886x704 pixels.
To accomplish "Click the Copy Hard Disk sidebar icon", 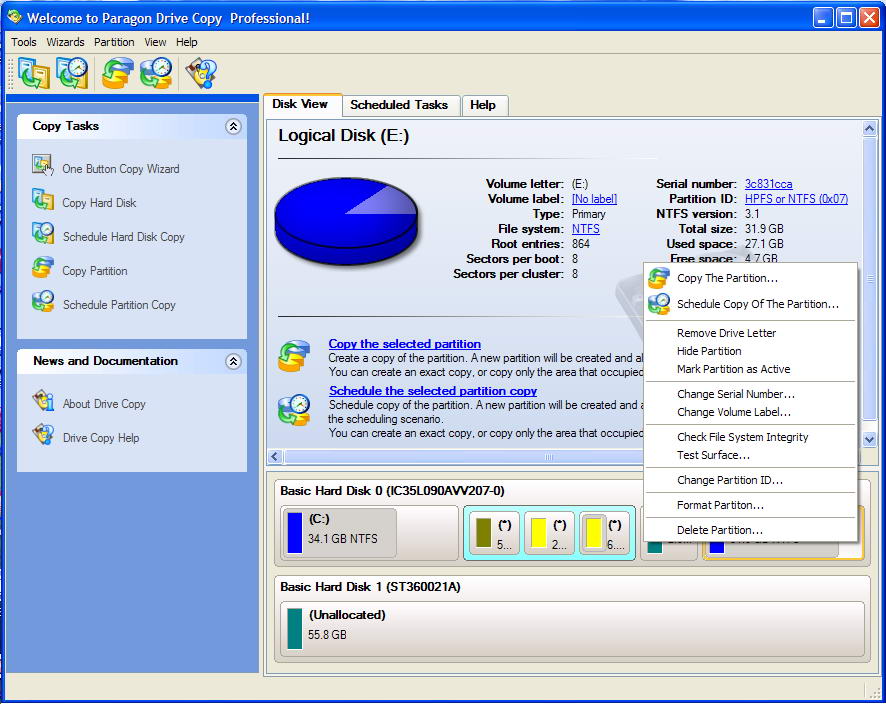I will [43, 200].
